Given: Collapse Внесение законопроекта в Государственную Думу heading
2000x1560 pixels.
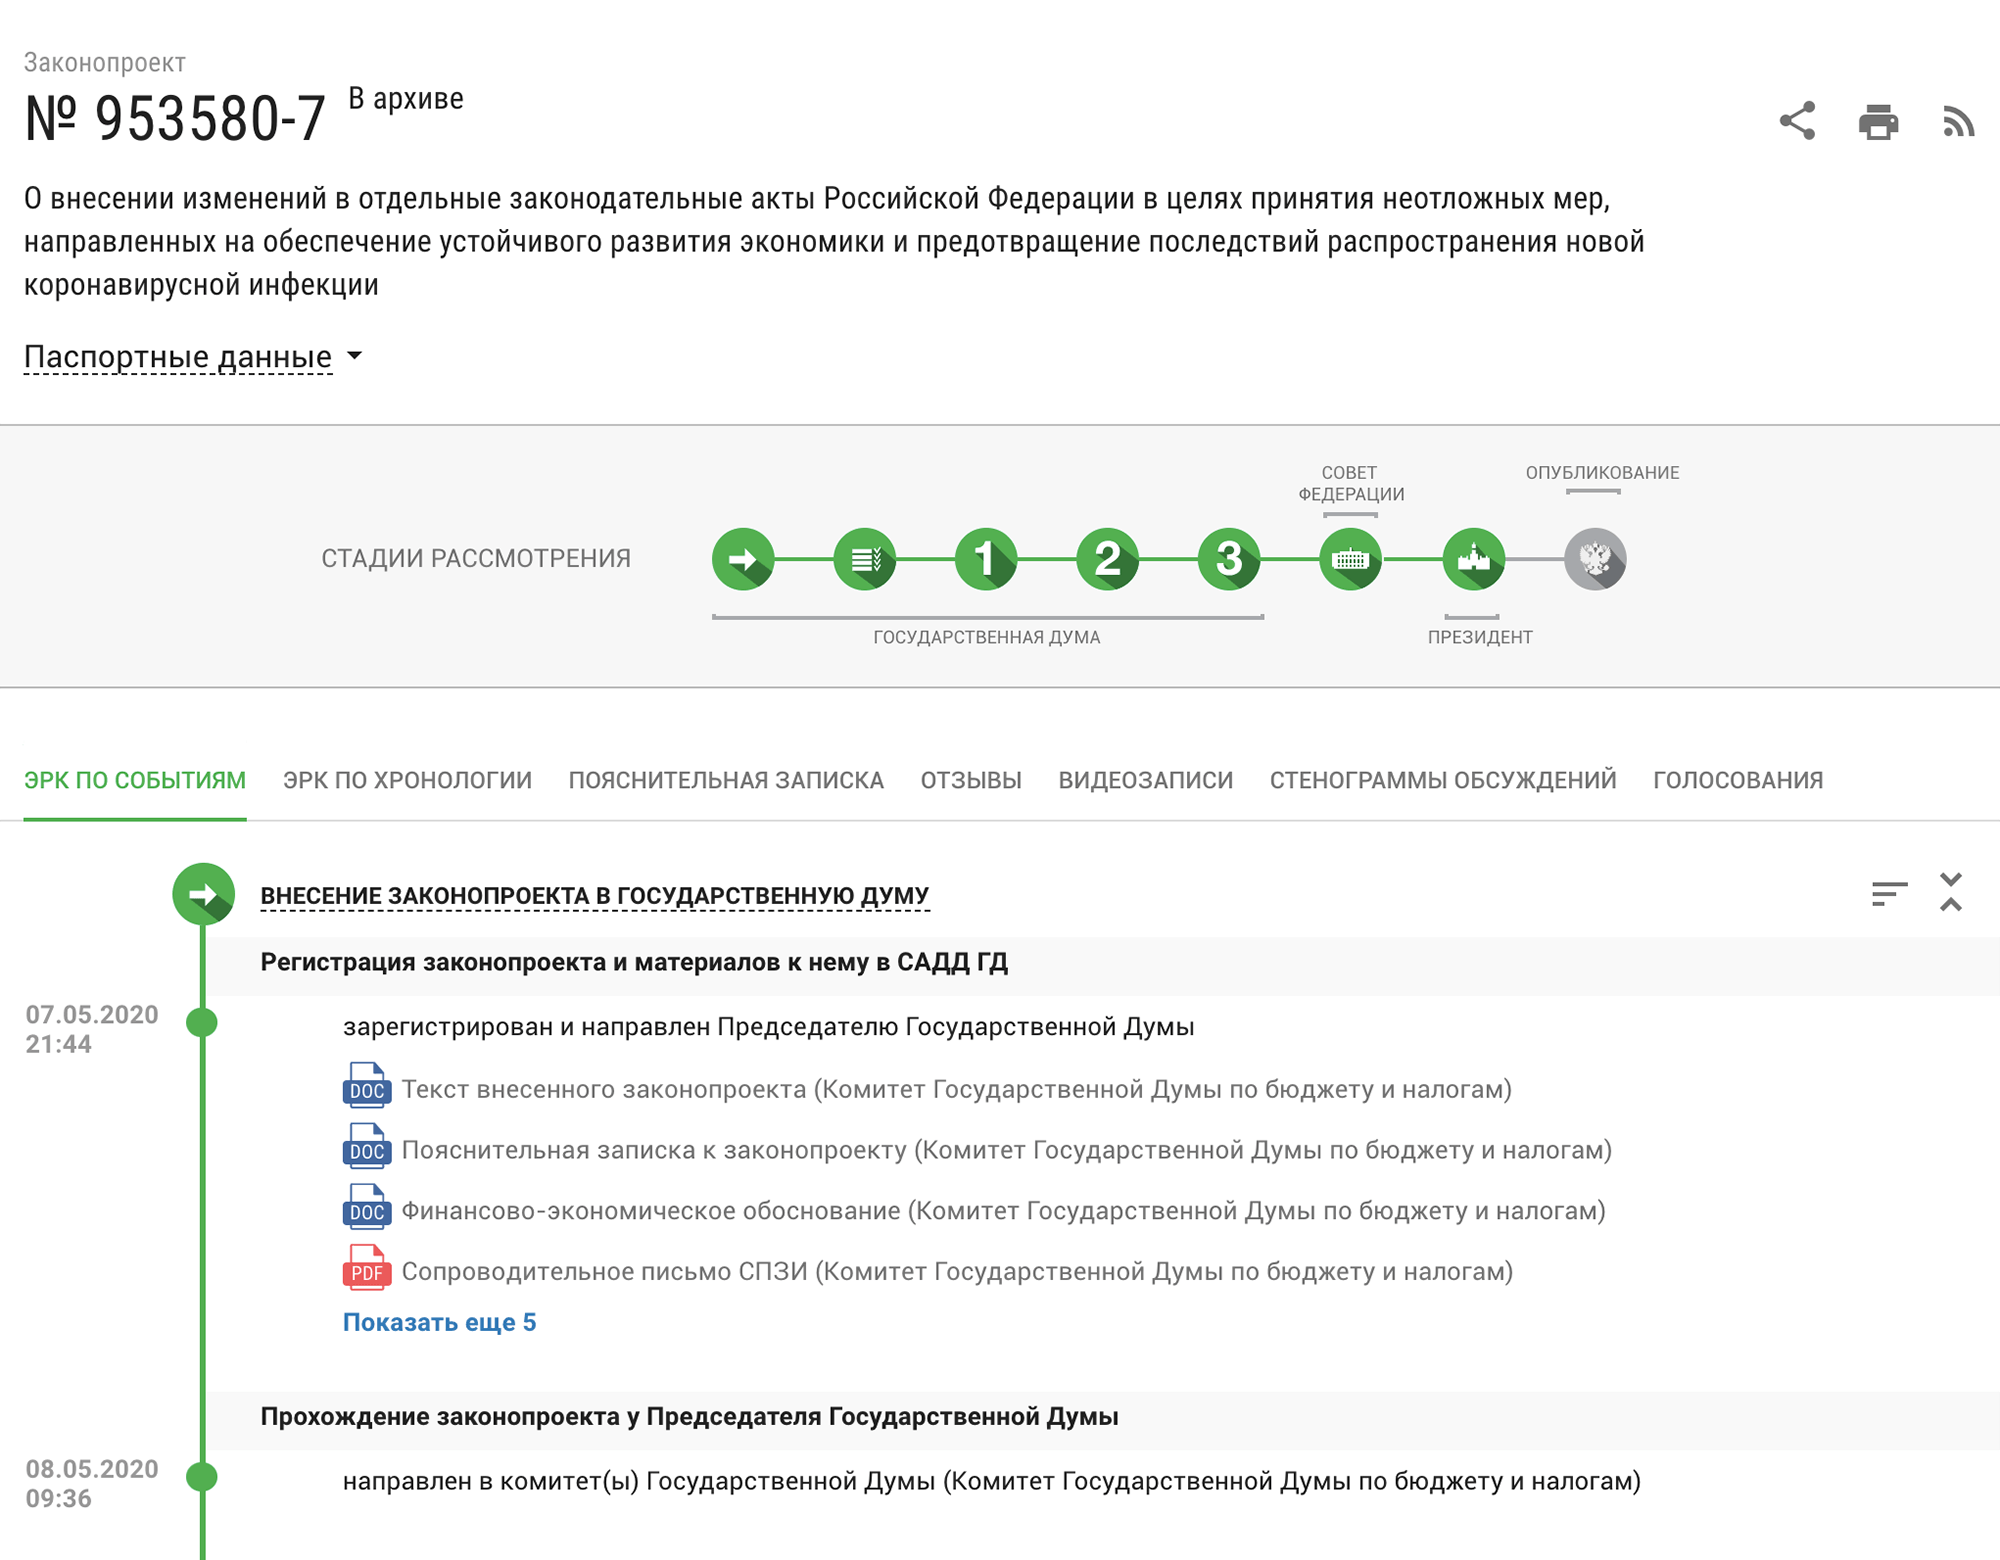Looking at the screenshot, I should pos(595,896).
